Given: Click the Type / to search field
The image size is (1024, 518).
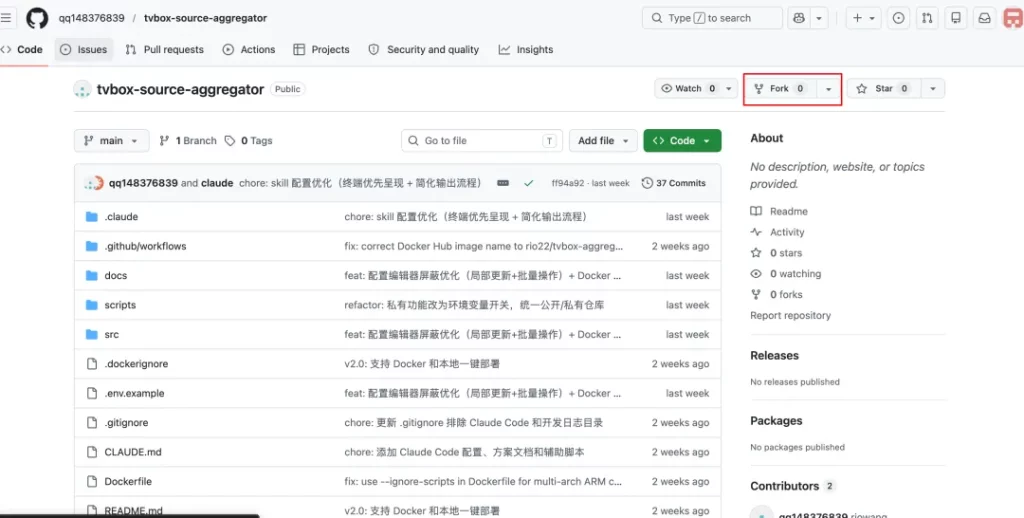Looking at the screenshot, I should [x=712, y=18].
